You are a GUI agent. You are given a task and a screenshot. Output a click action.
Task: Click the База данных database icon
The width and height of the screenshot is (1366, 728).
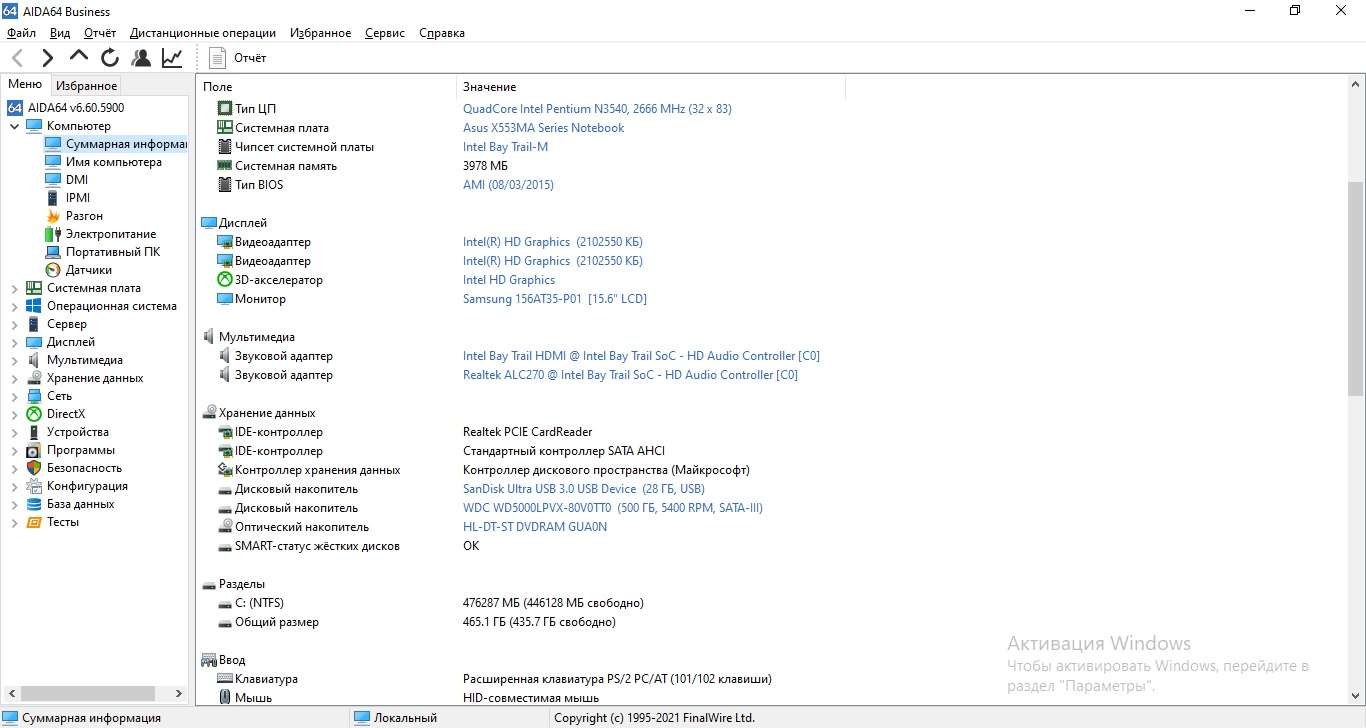(34, 504)
